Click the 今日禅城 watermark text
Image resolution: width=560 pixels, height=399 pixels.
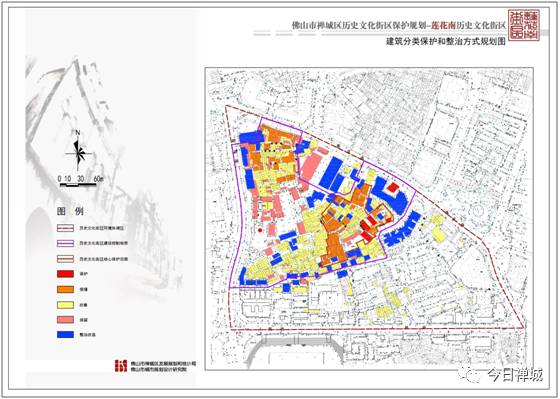(515, 375)
